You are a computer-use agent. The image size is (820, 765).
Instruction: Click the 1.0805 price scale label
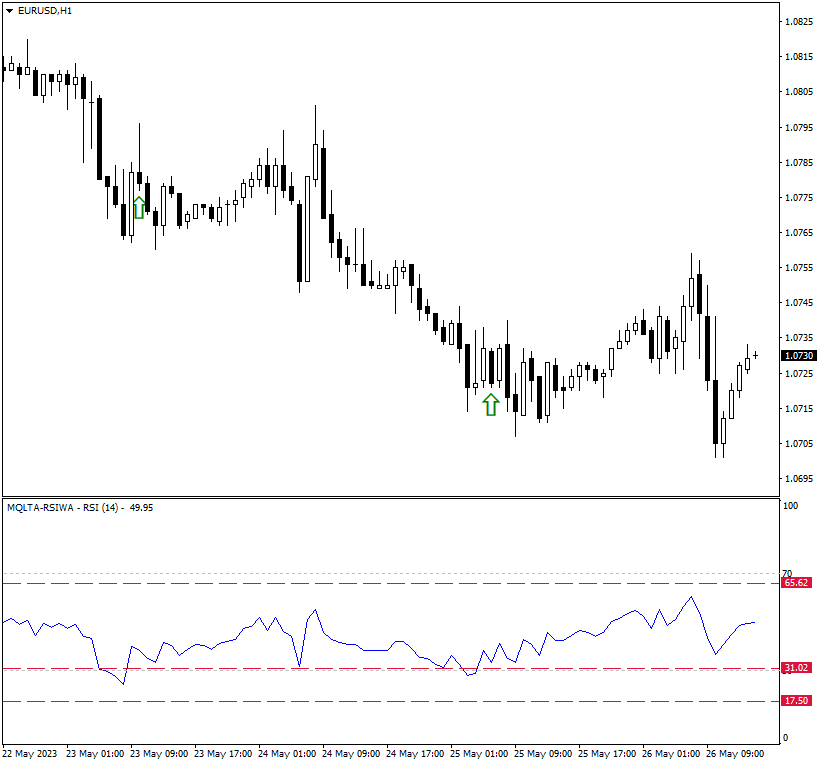pos(799,92)
